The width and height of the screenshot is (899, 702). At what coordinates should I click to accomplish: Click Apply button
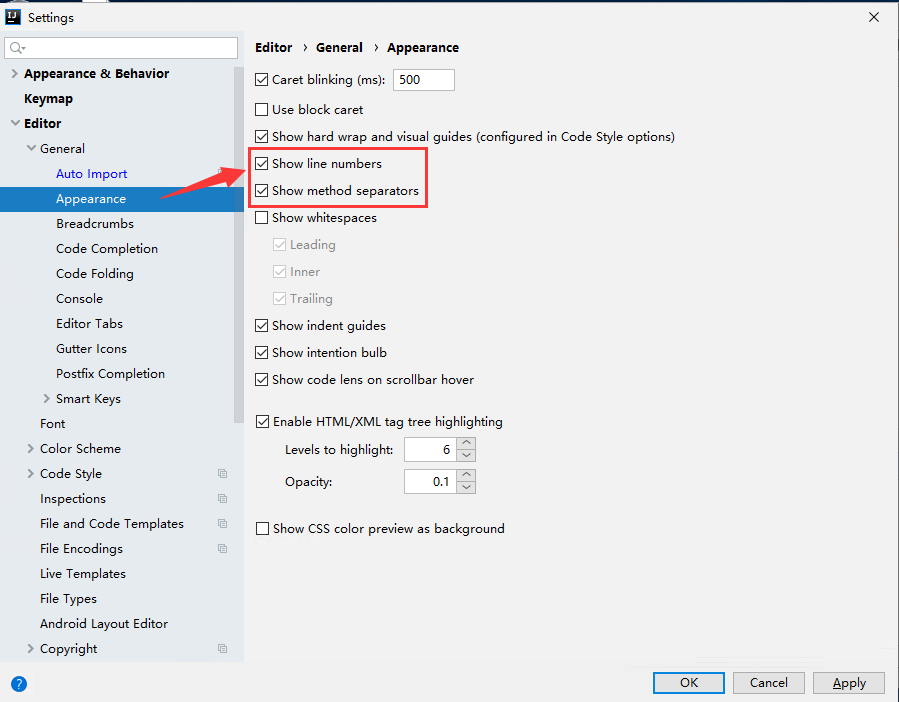pyautogui.click(x=849, y=682)
